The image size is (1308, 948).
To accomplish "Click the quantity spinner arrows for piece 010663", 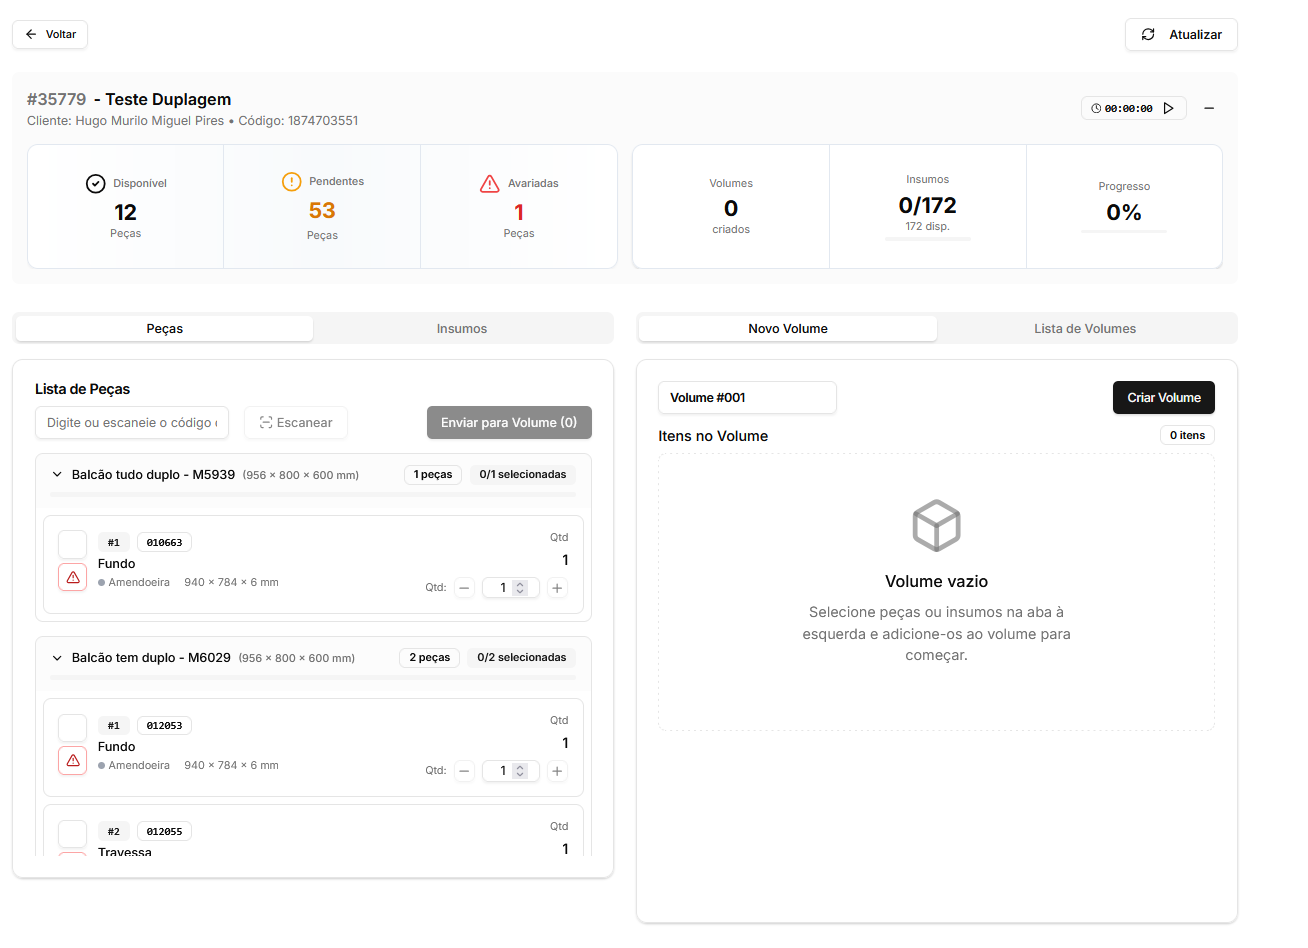I will pos(520,588).
